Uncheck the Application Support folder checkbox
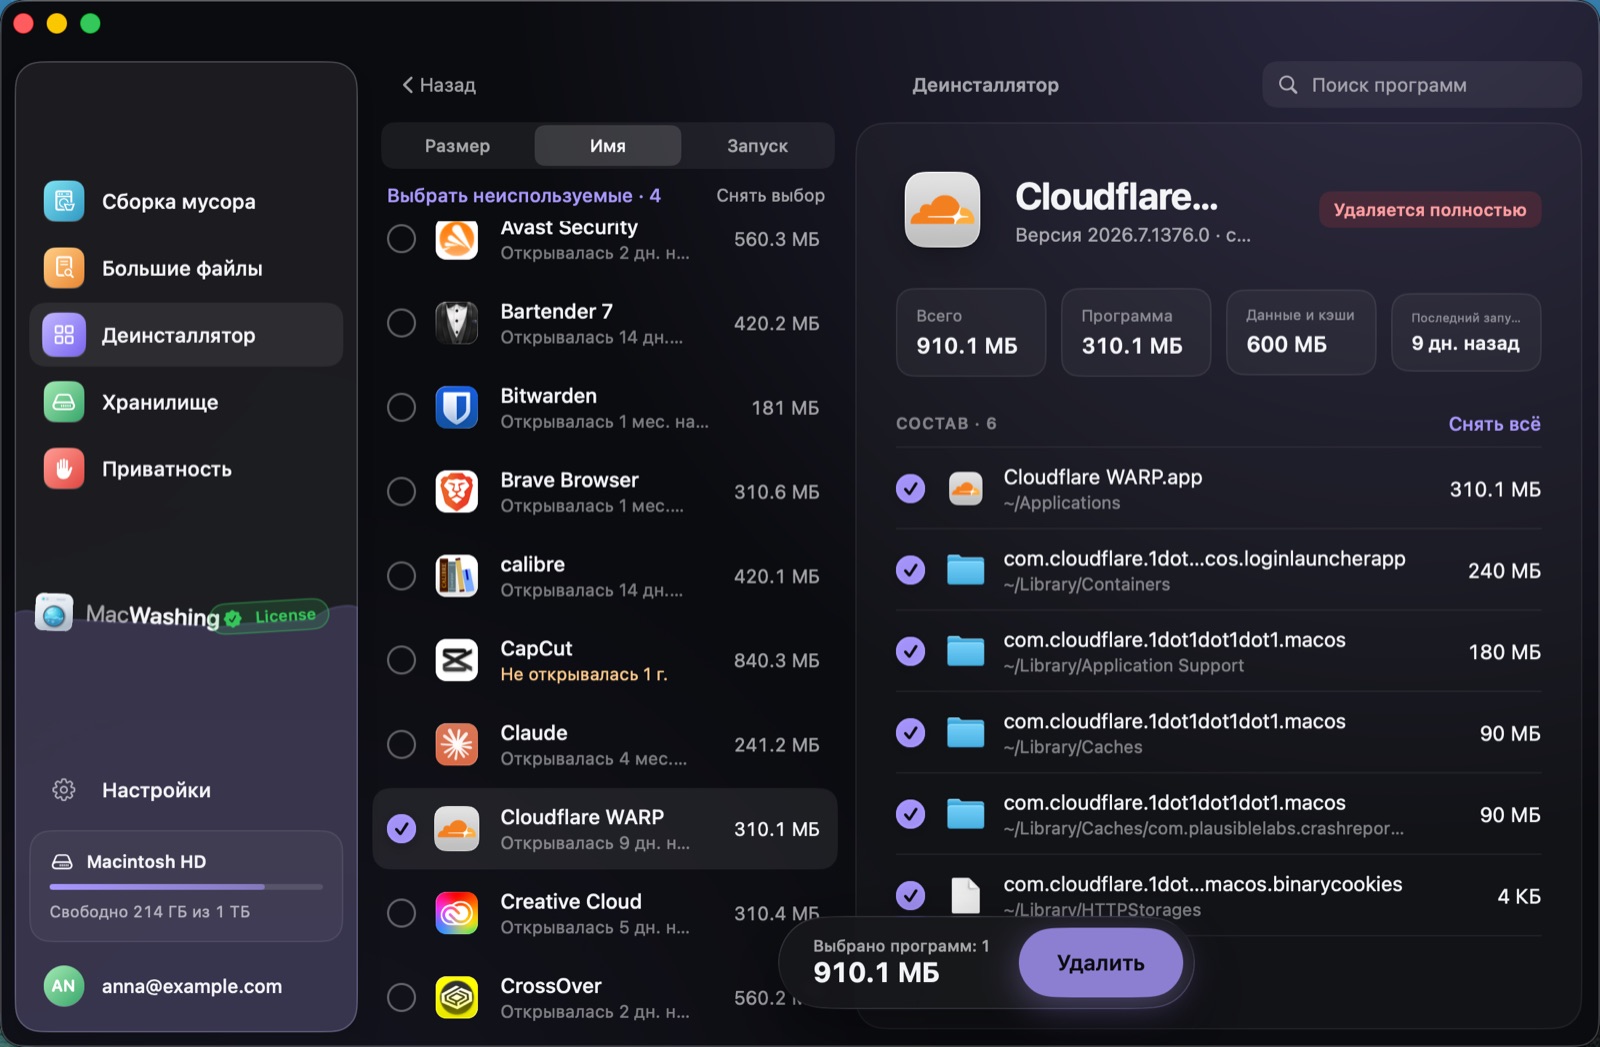 coord(910,652)
